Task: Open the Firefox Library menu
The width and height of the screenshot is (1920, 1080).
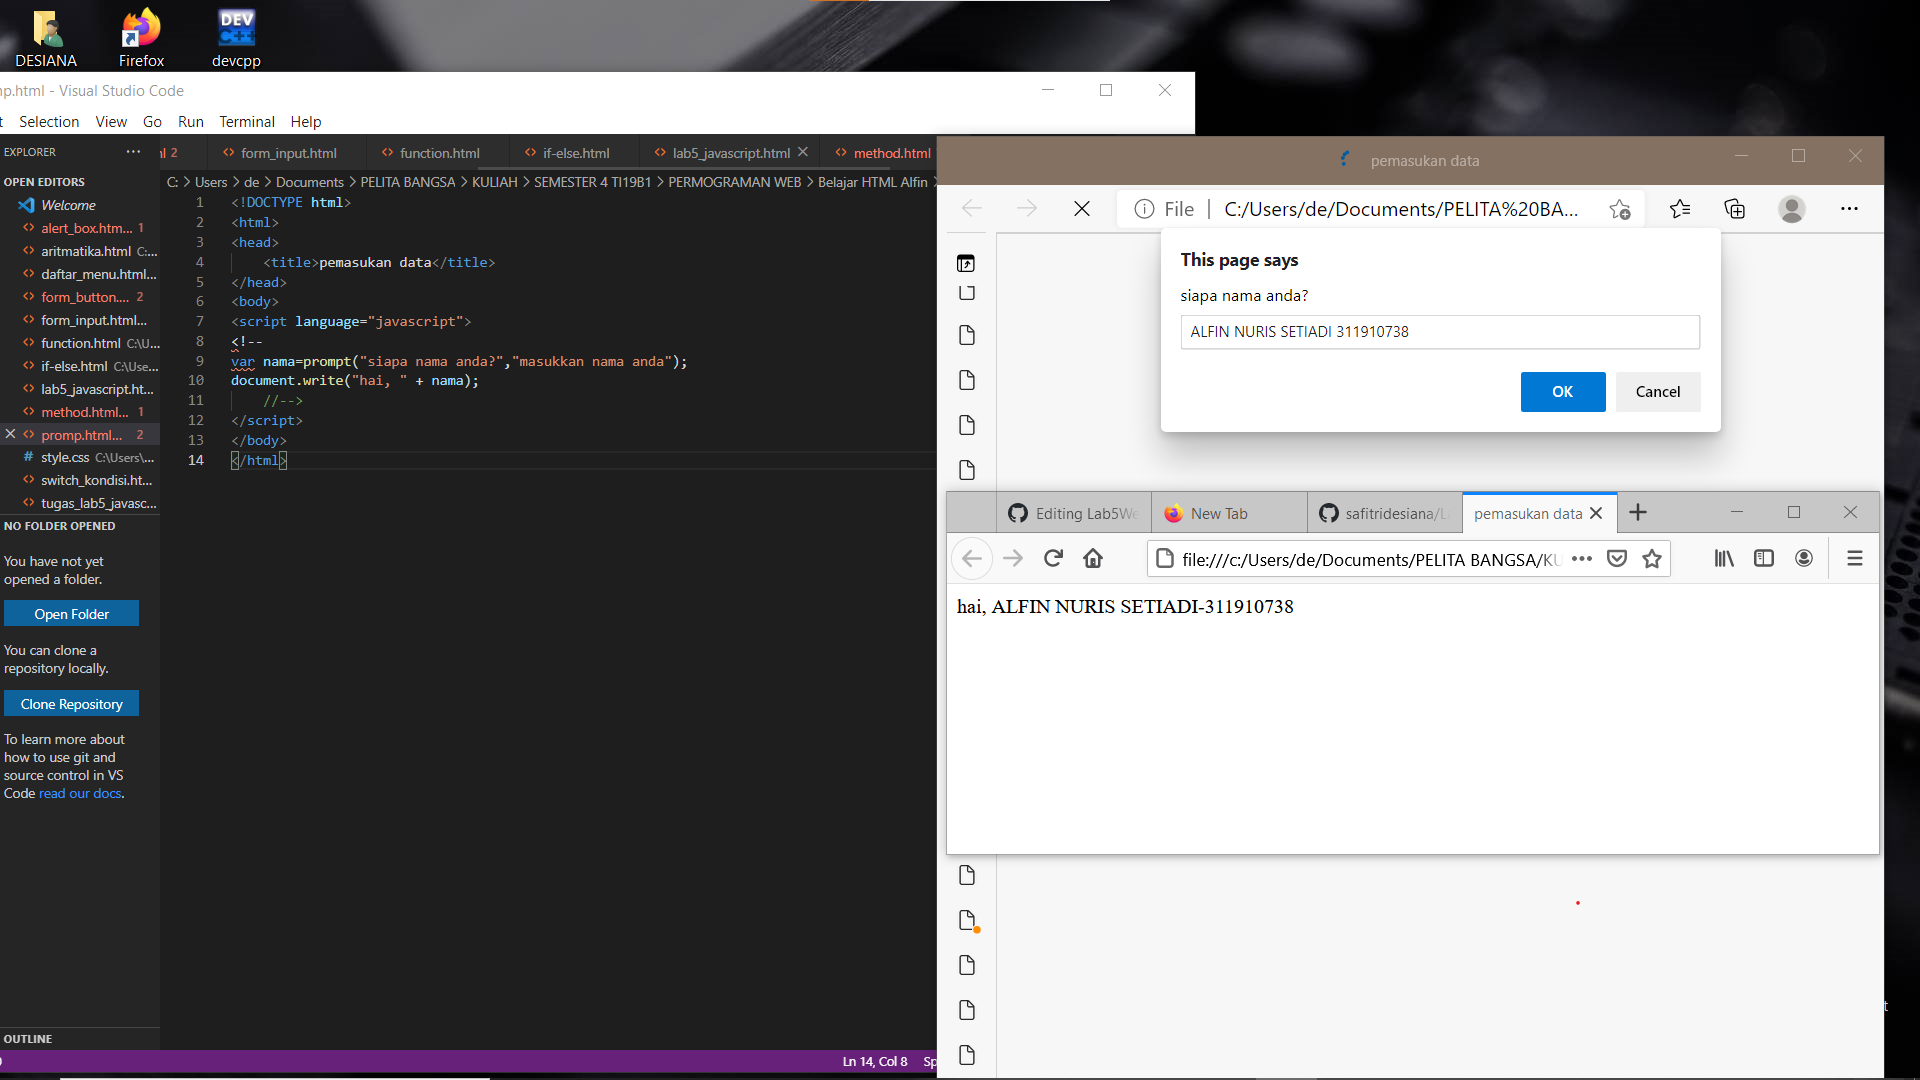Action: pyautogui.click(x=1723, y=558)
